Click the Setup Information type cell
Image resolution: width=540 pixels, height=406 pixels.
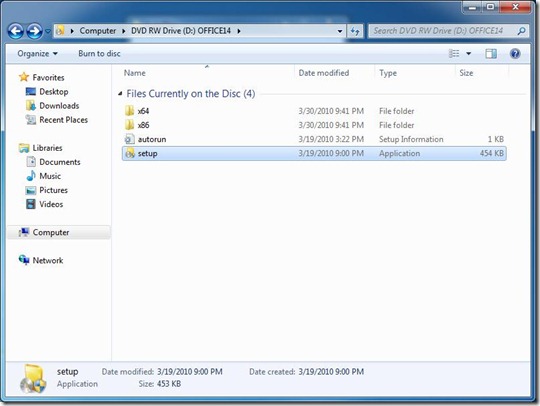point(411,139)
